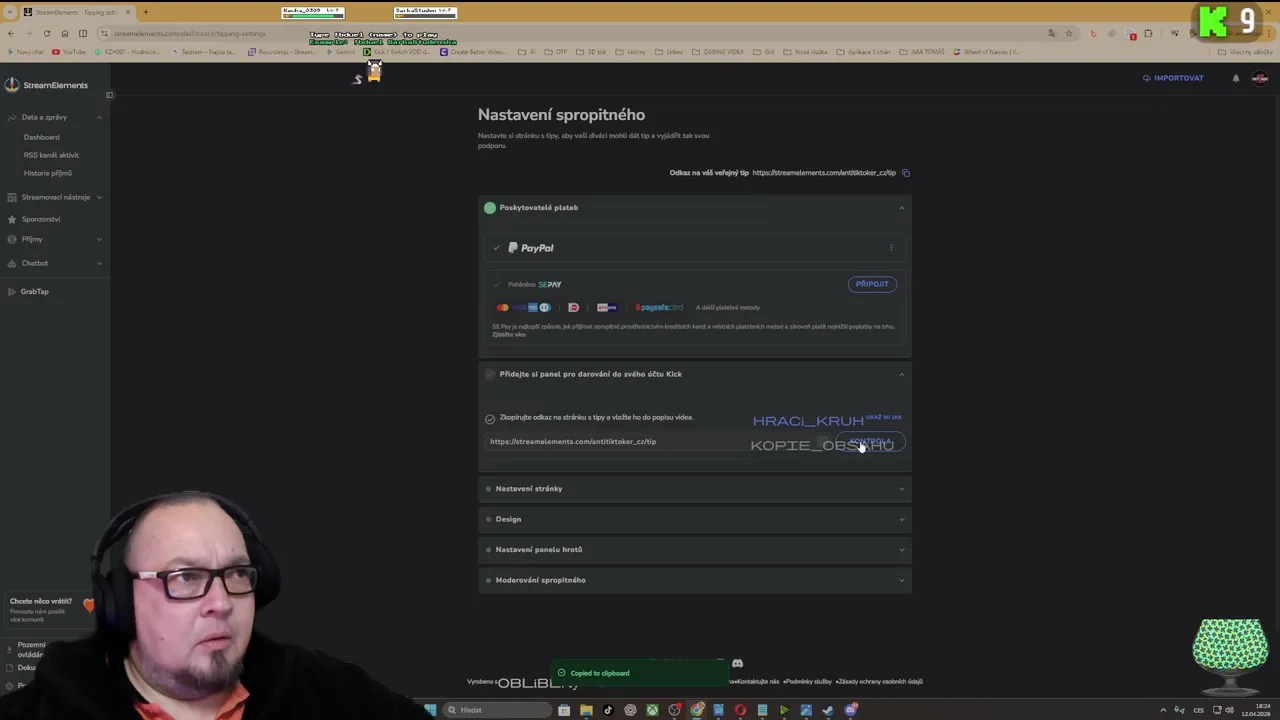Viewport: 1280px width, 720px height.
Task: Open Opera browser from the taskbar
Action: pyautogui.click(x=740, y=710)
